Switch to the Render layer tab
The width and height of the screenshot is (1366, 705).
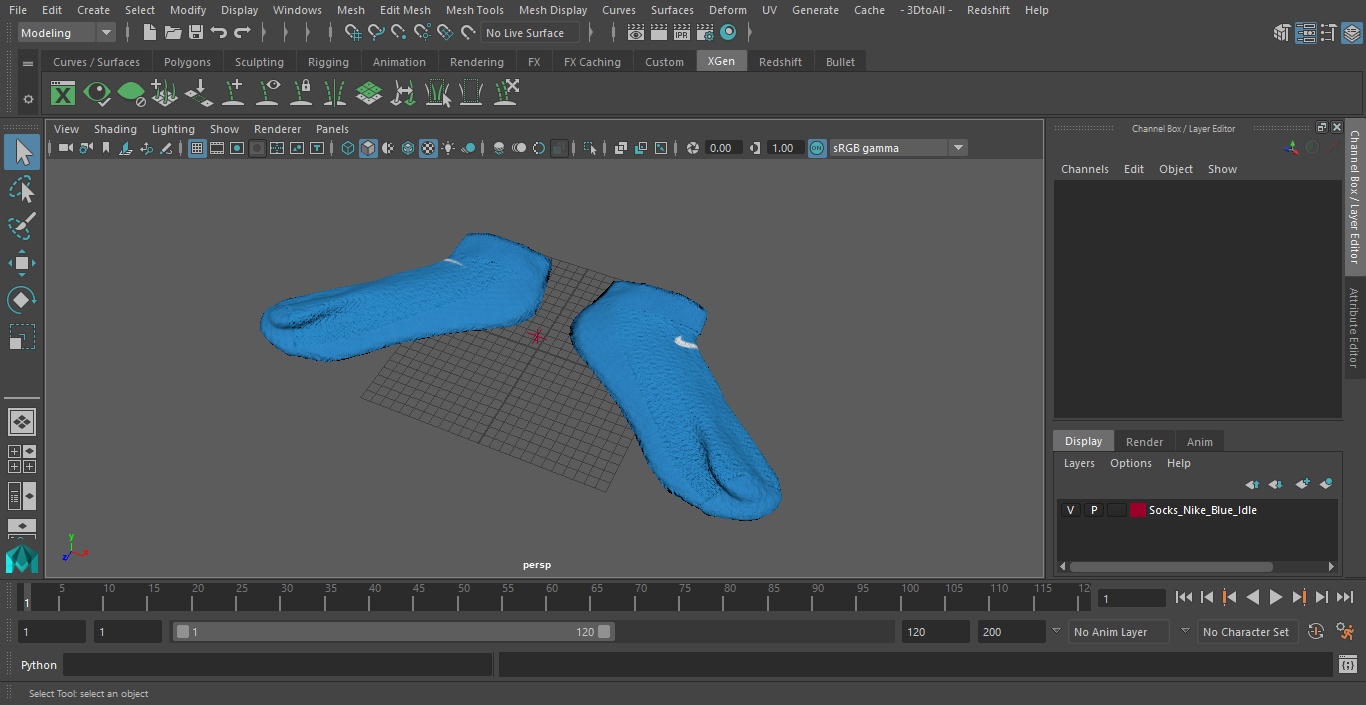point(1144,442)
